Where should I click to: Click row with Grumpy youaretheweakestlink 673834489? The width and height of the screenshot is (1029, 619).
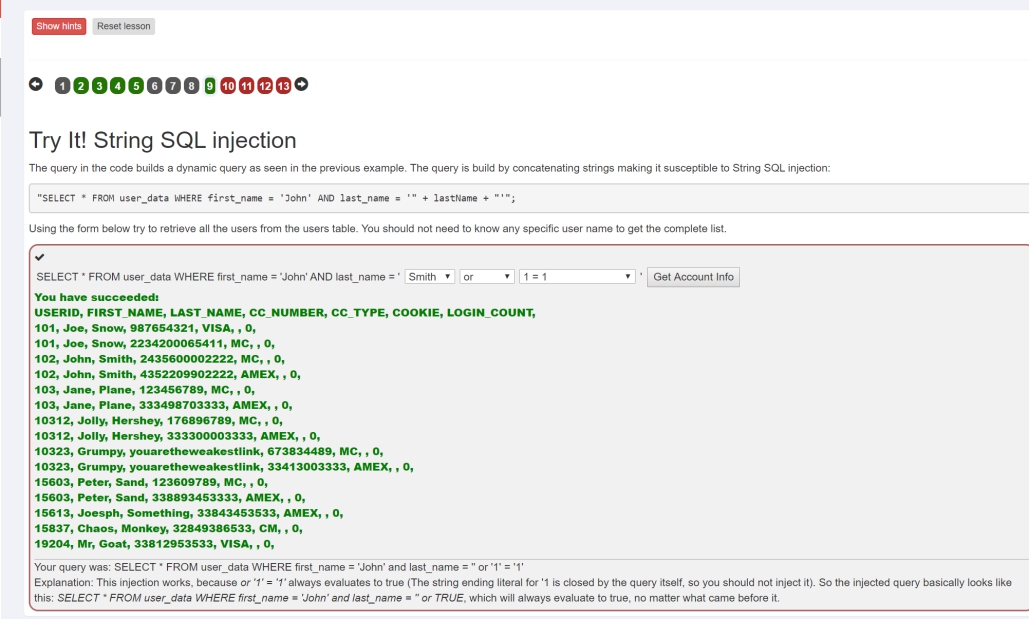(x=209, y=452)
